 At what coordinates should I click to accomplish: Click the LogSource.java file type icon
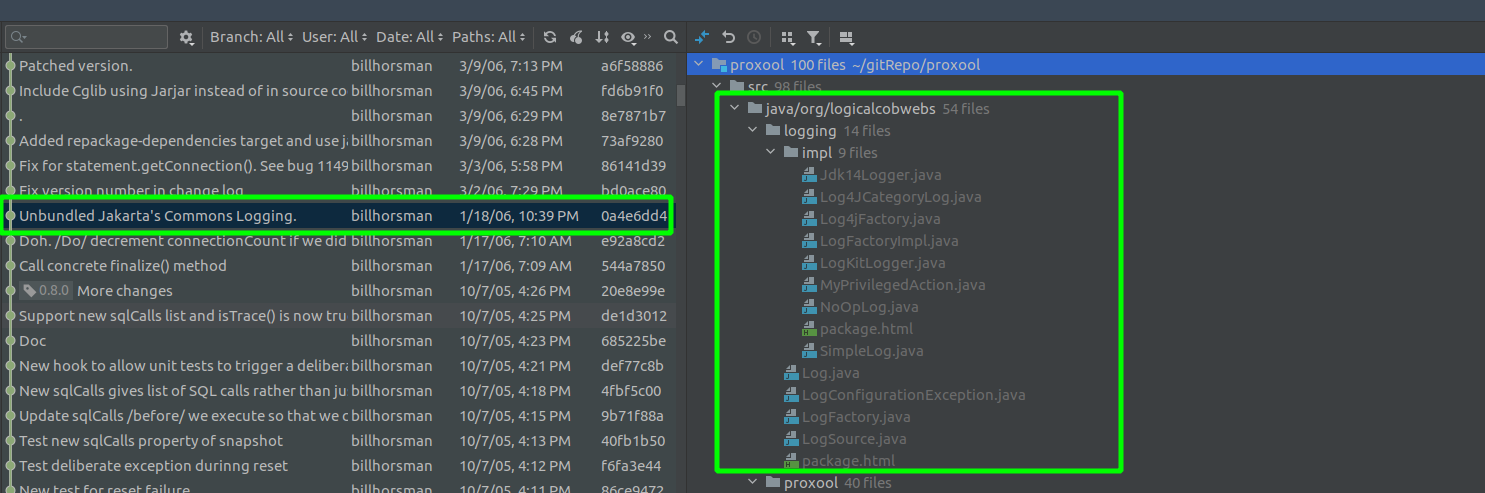pos(792,439)
